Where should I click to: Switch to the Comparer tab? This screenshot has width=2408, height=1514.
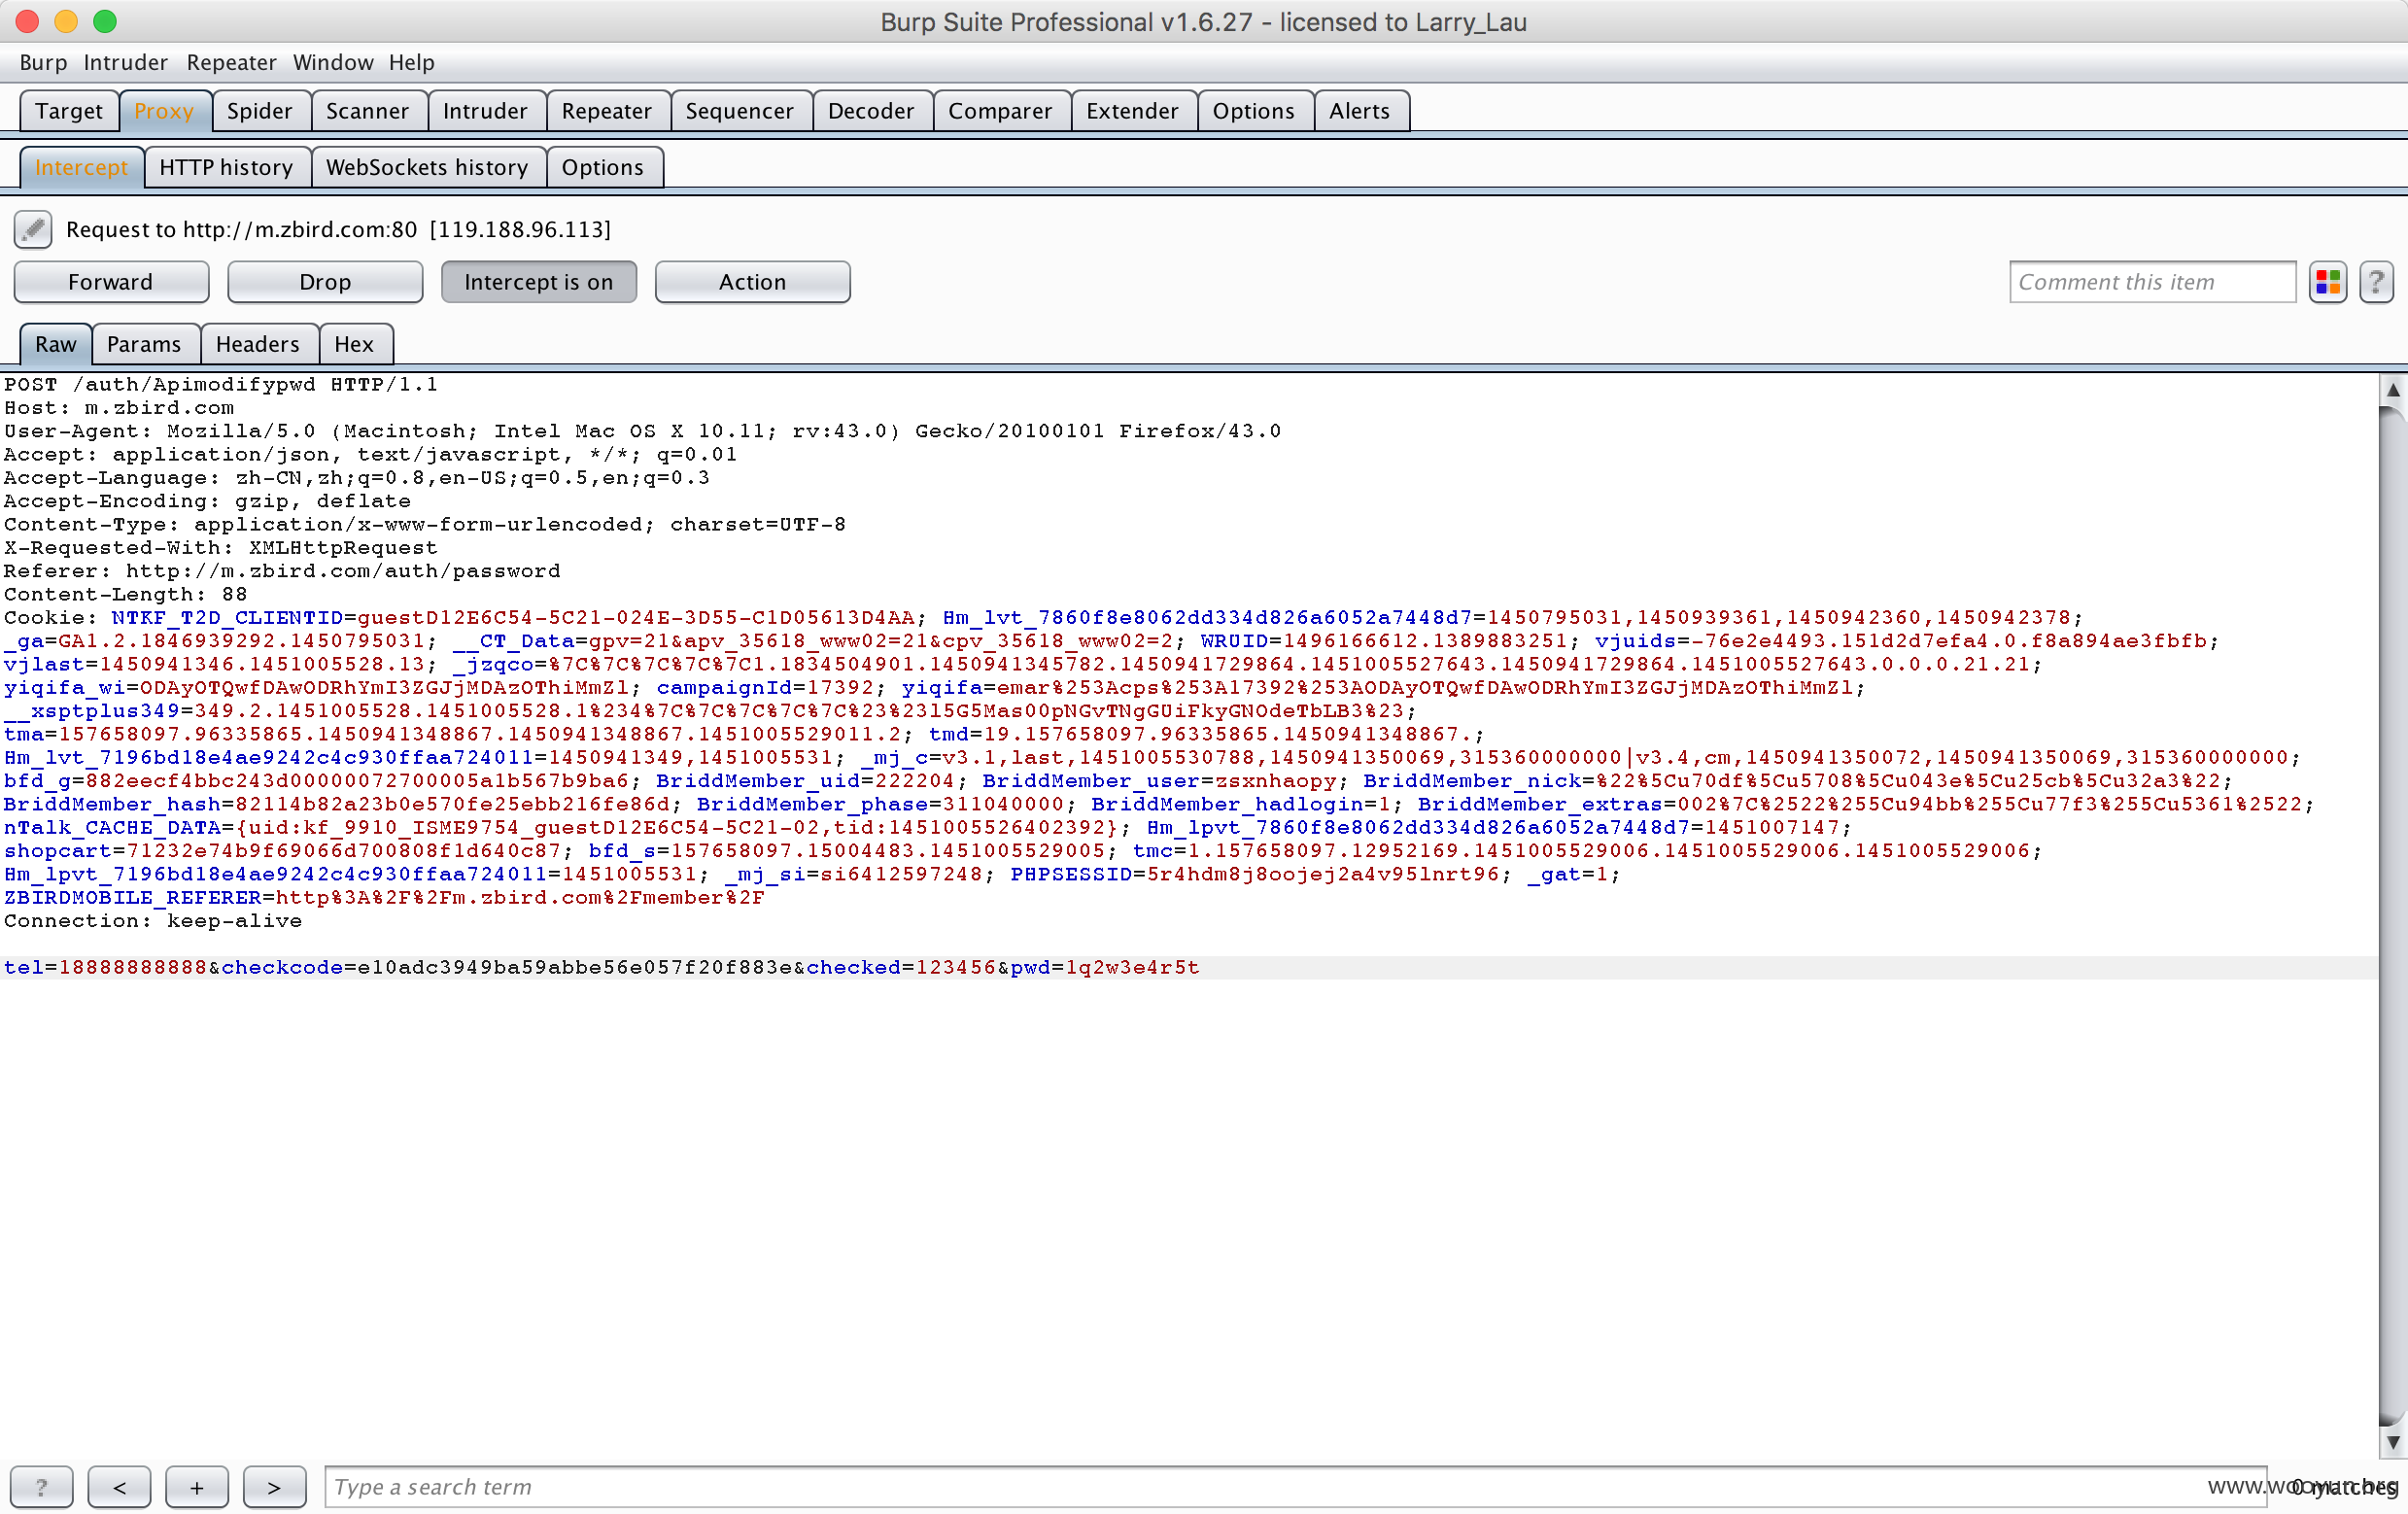(x=1000, y=111)
